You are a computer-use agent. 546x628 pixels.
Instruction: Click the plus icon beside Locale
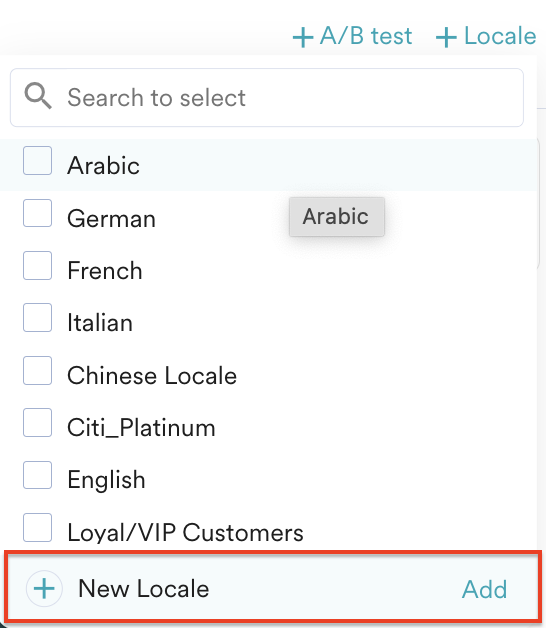(446, 38)
